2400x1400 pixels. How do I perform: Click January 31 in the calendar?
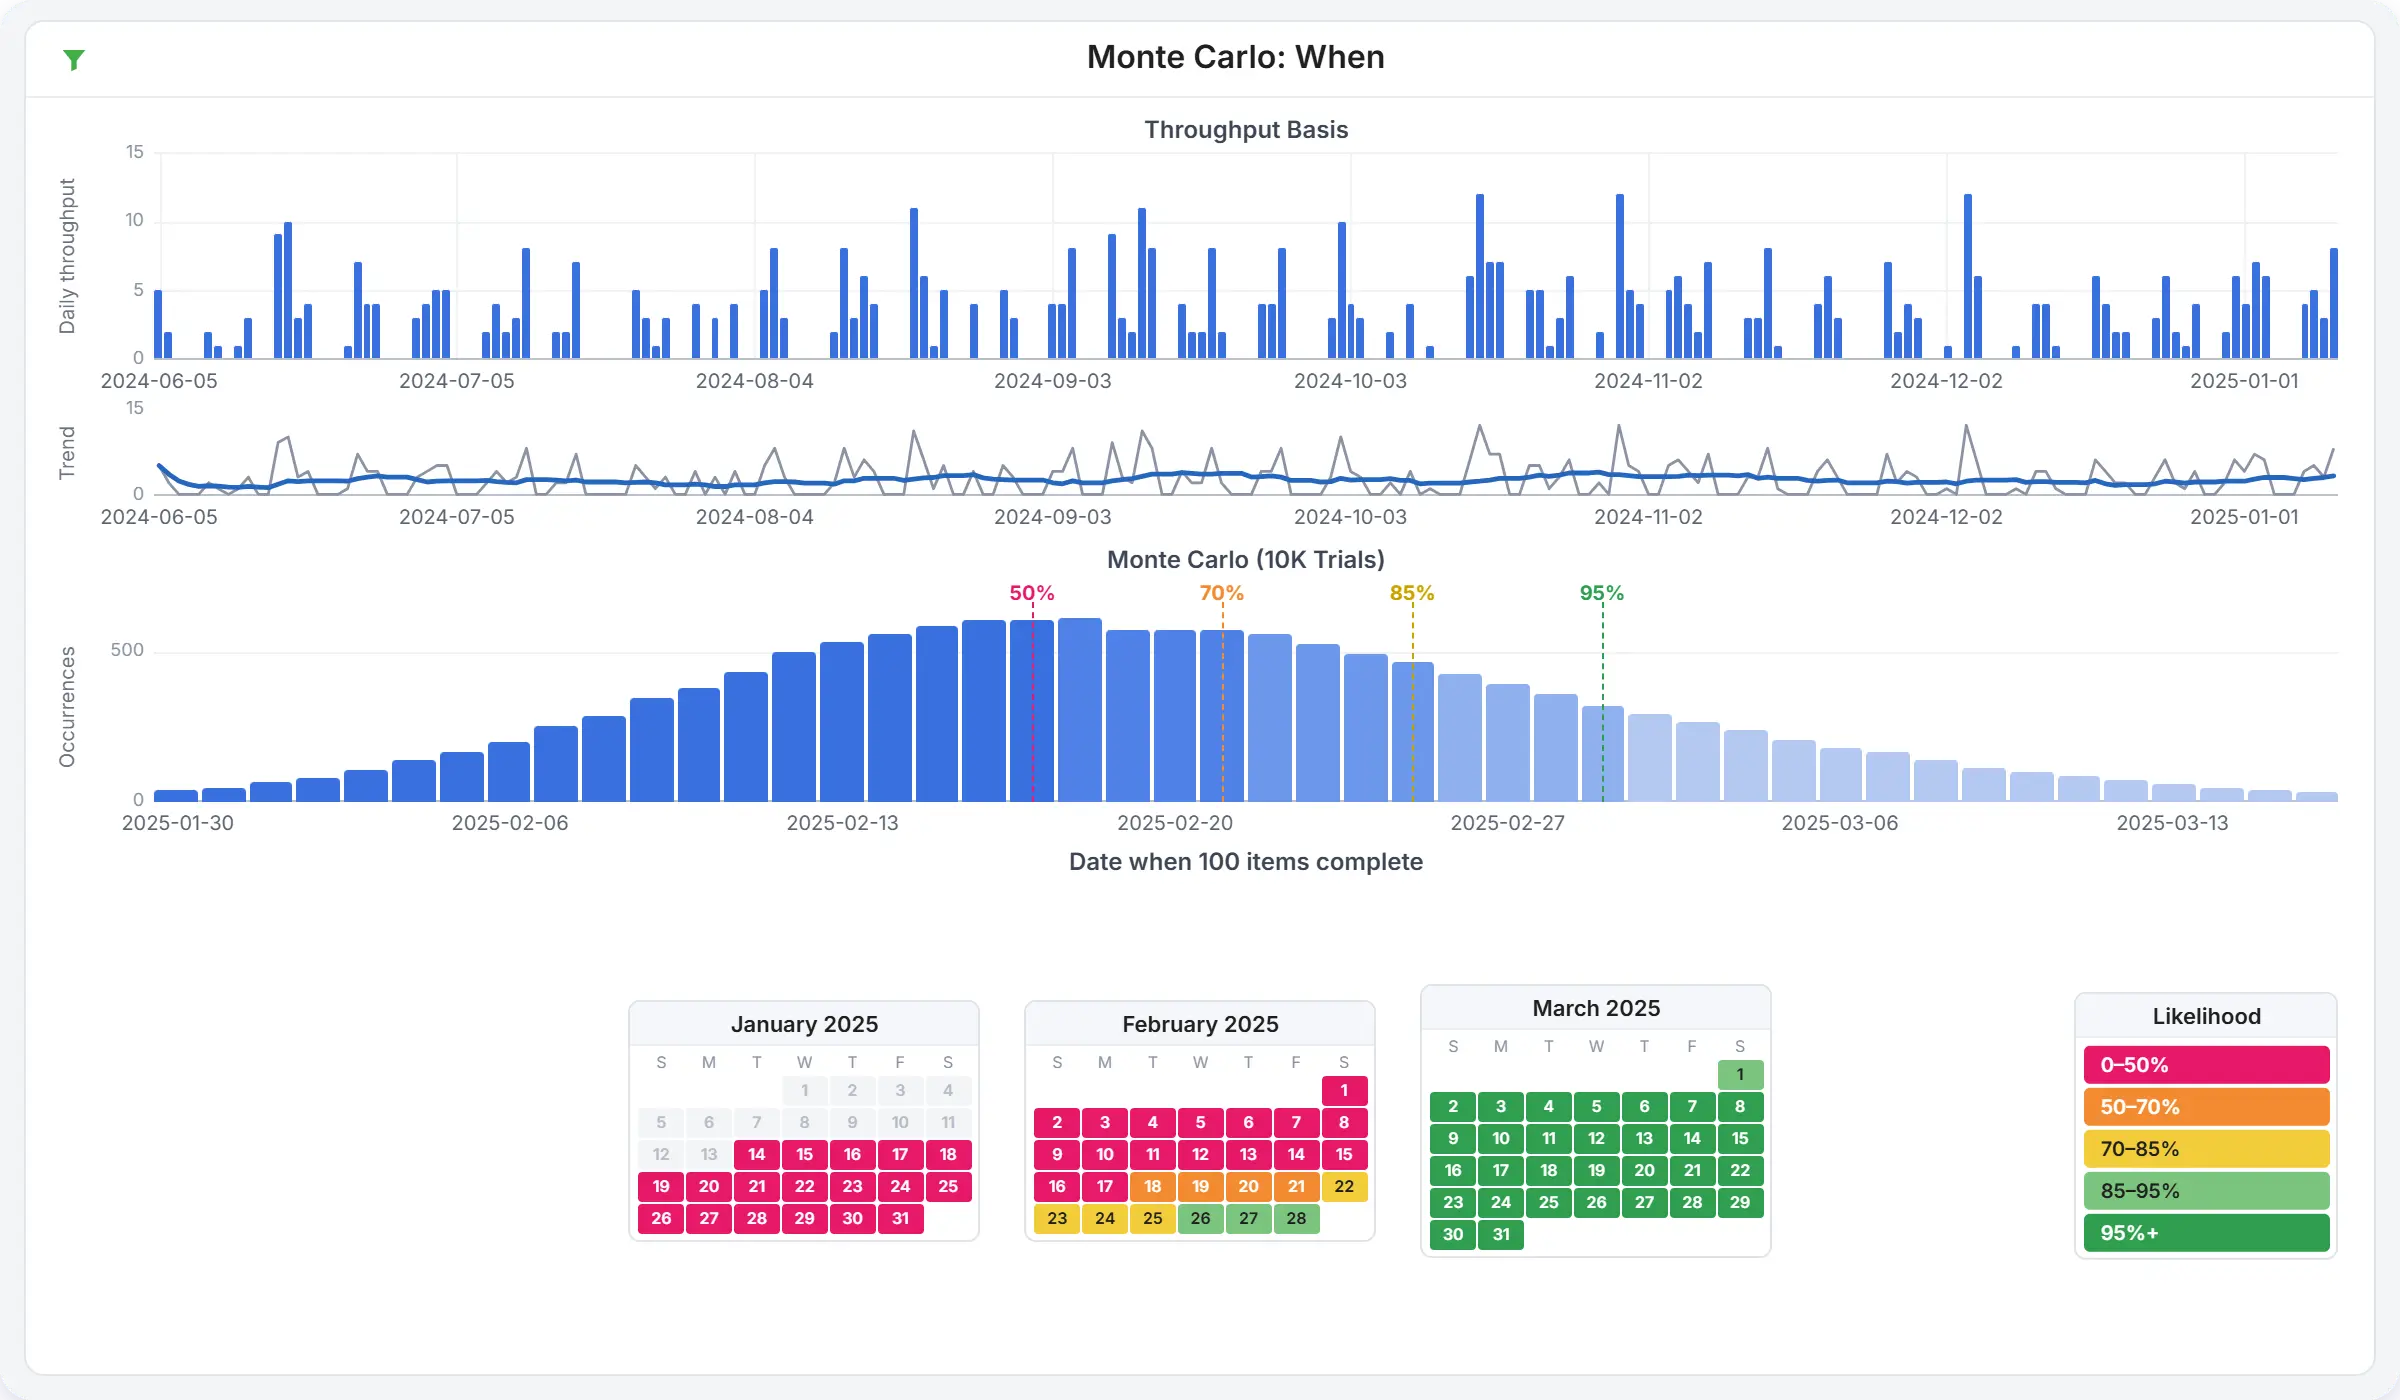pyautogui.click(x=900, y=1218)
